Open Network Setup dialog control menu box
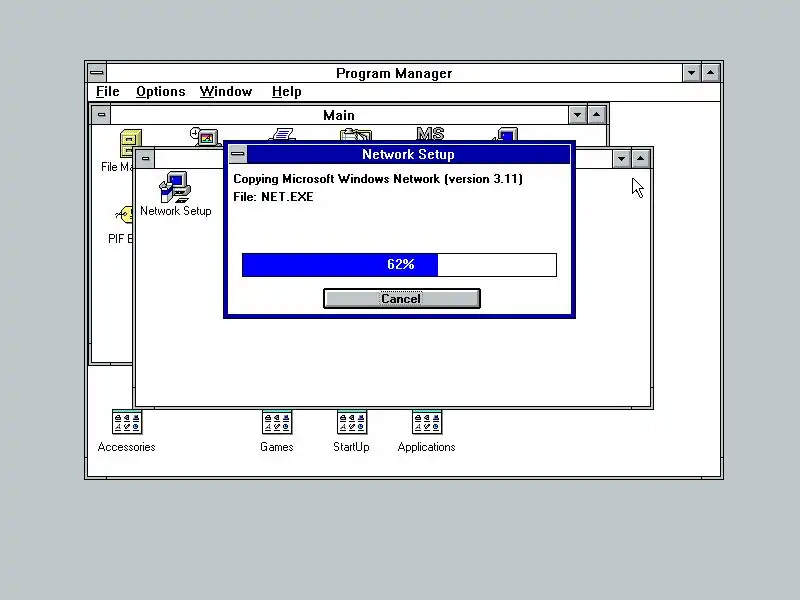Screen dimensions: 800x600 click(238, 154)
